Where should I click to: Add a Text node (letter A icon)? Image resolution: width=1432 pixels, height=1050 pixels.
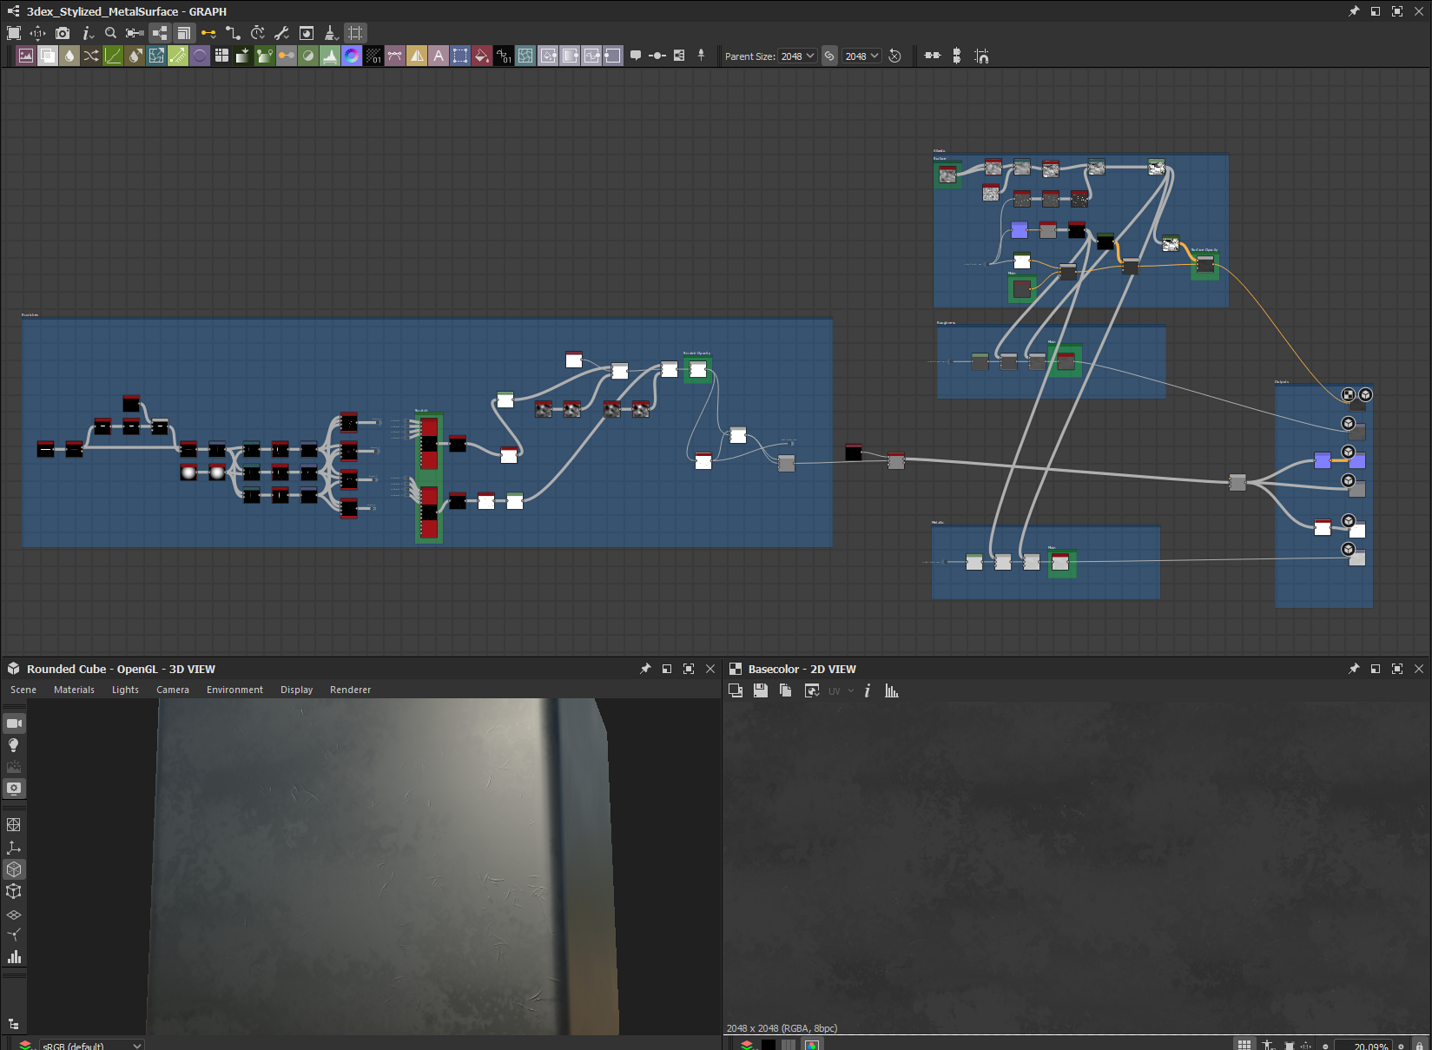[x=438, y=56]
